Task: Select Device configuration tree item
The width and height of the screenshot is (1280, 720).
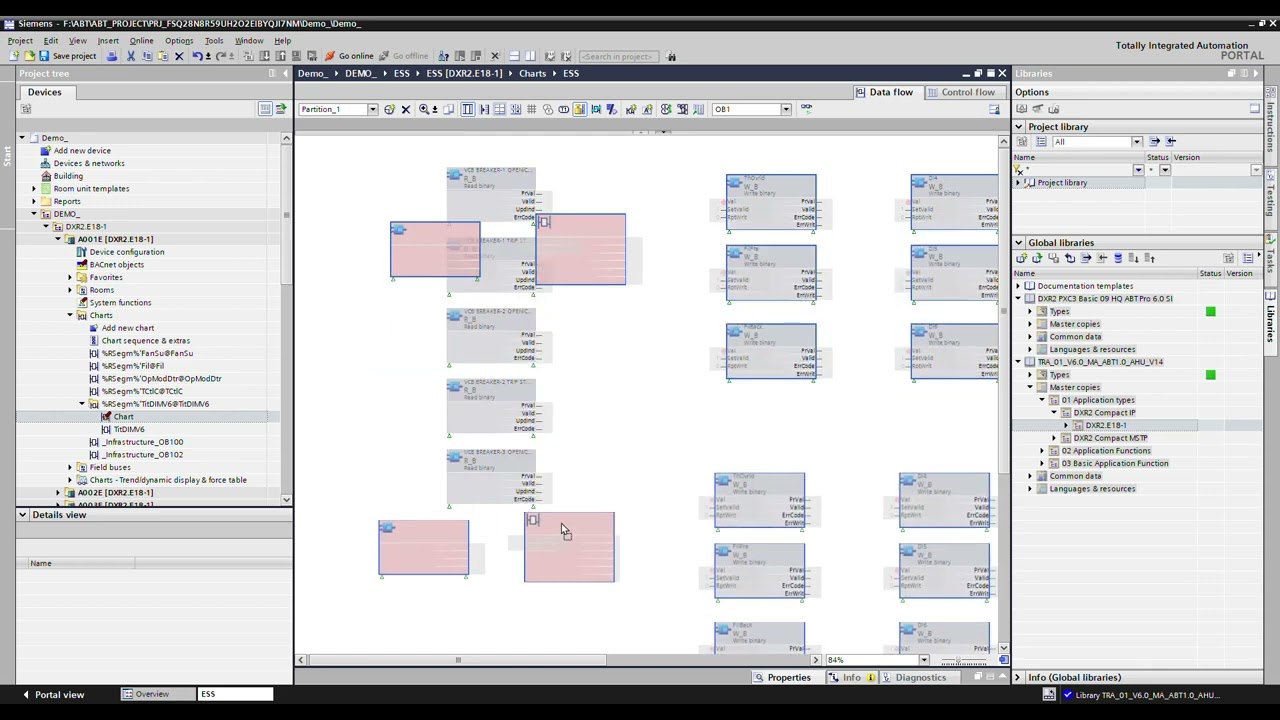Action: [126, 252]
